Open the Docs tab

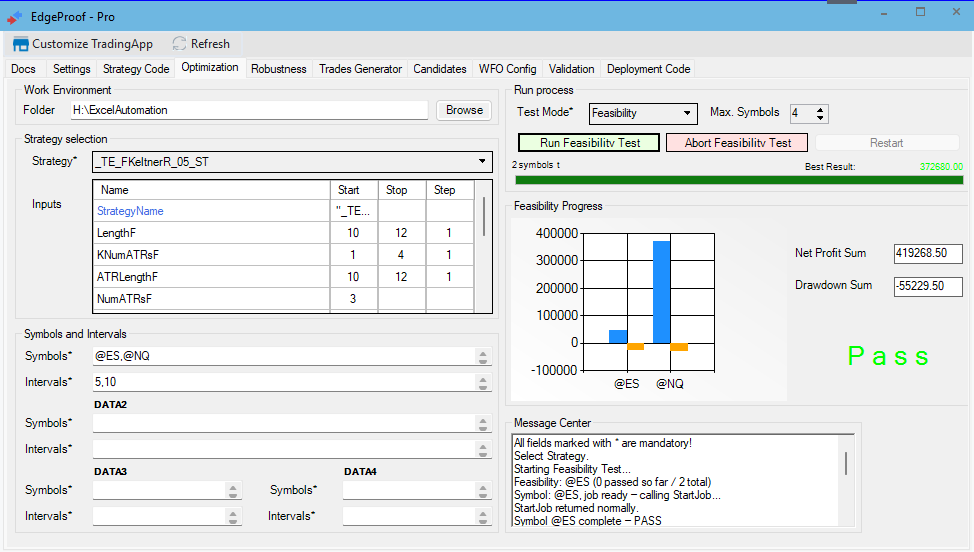click(x=24, y=69)
